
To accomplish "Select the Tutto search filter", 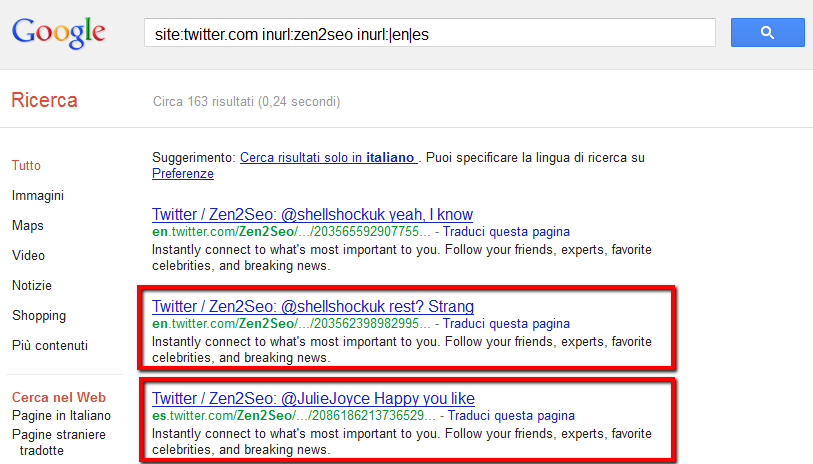I will point(26,166).
